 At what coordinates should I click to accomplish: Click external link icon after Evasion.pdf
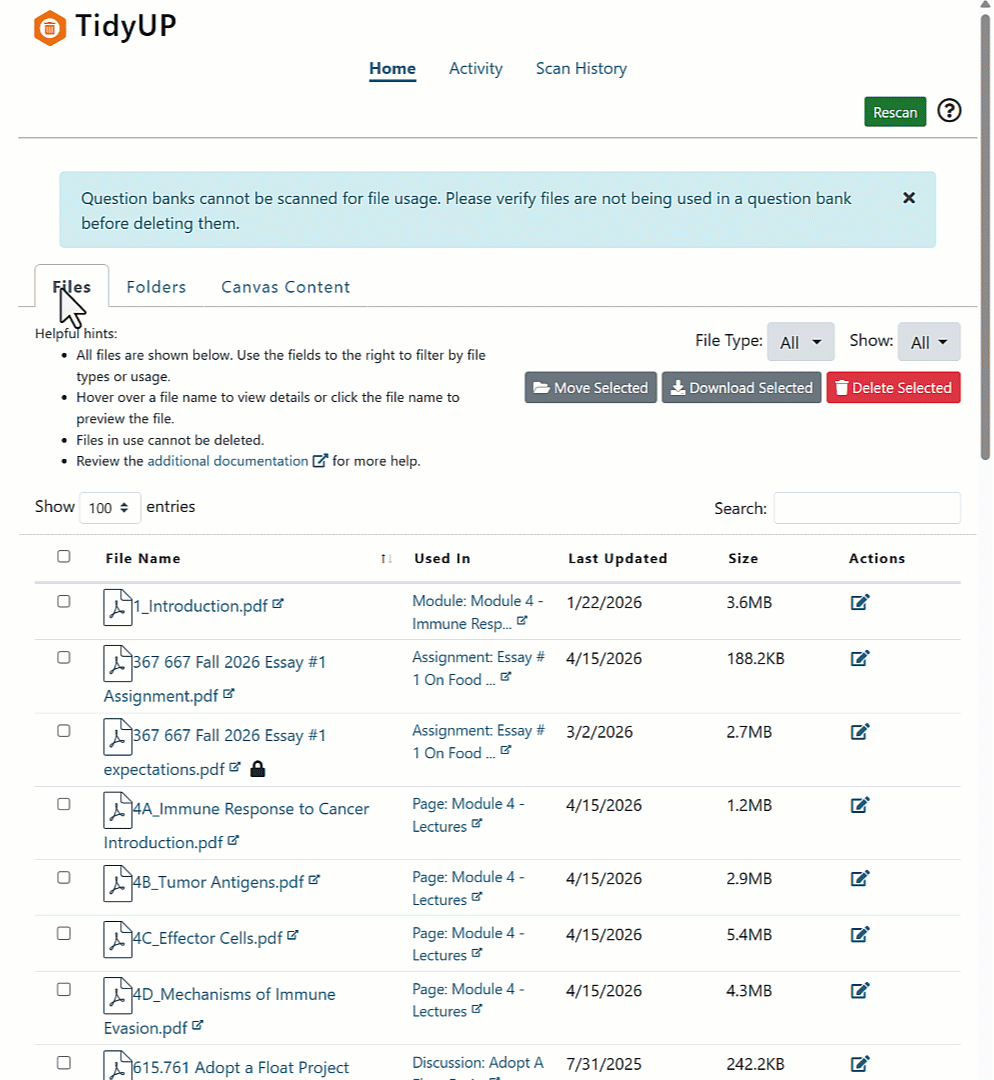pos(198,1025)
